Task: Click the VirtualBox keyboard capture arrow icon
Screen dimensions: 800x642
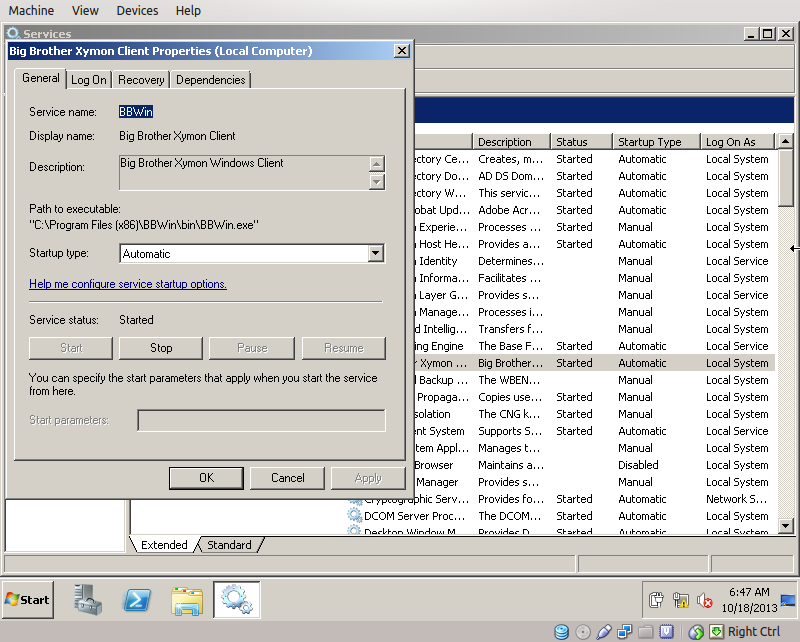Action: tap(717, 632)
